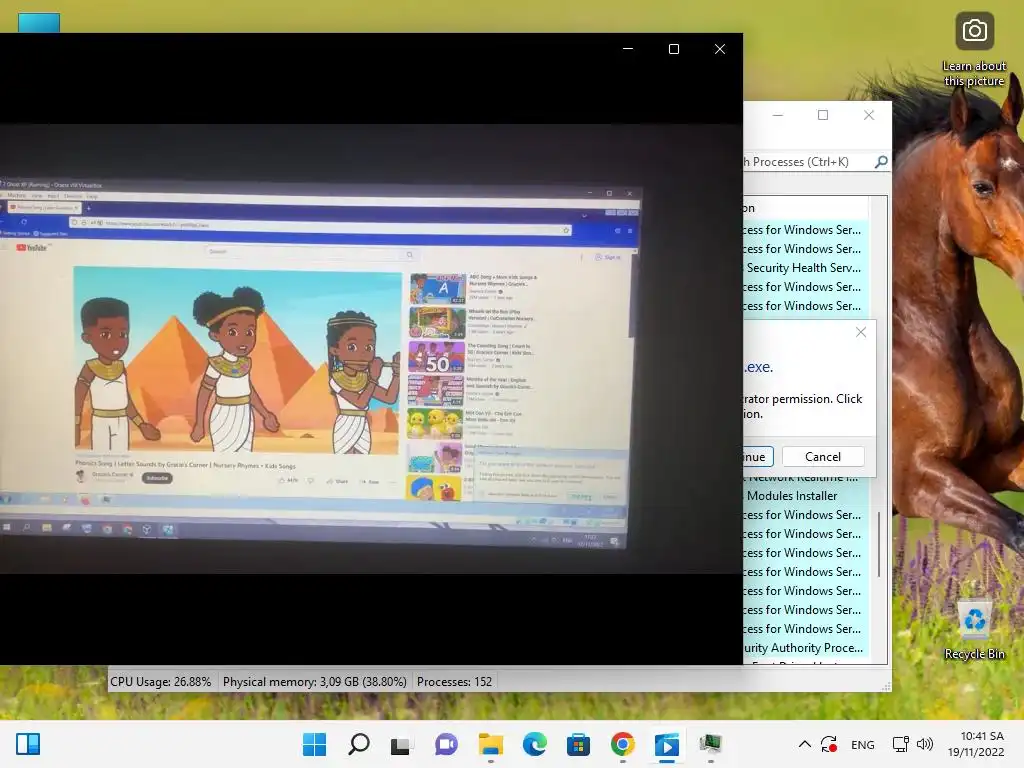Viewport: 1024px width, 768px height.
Task: Minimize the video player window
Action: 628,49
